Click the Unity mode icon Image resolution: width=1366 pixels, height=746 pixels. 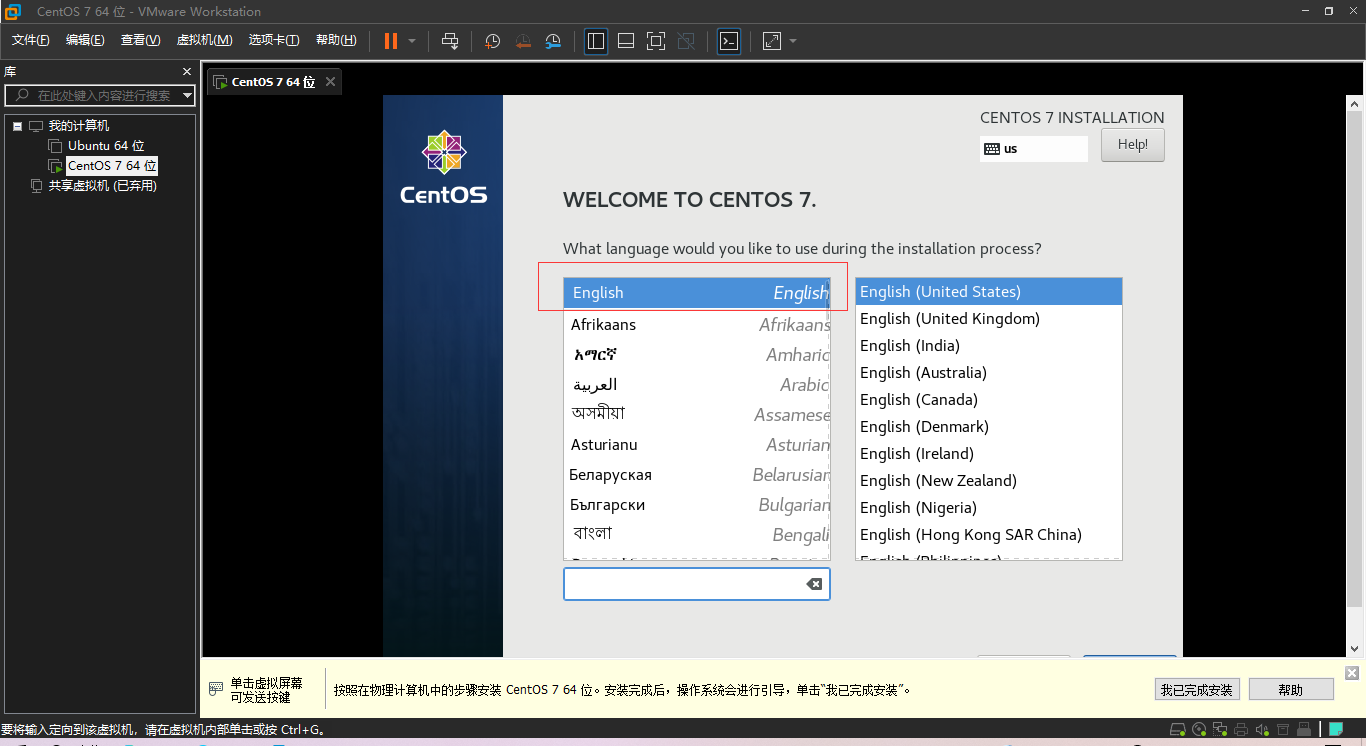click(686, 41)
